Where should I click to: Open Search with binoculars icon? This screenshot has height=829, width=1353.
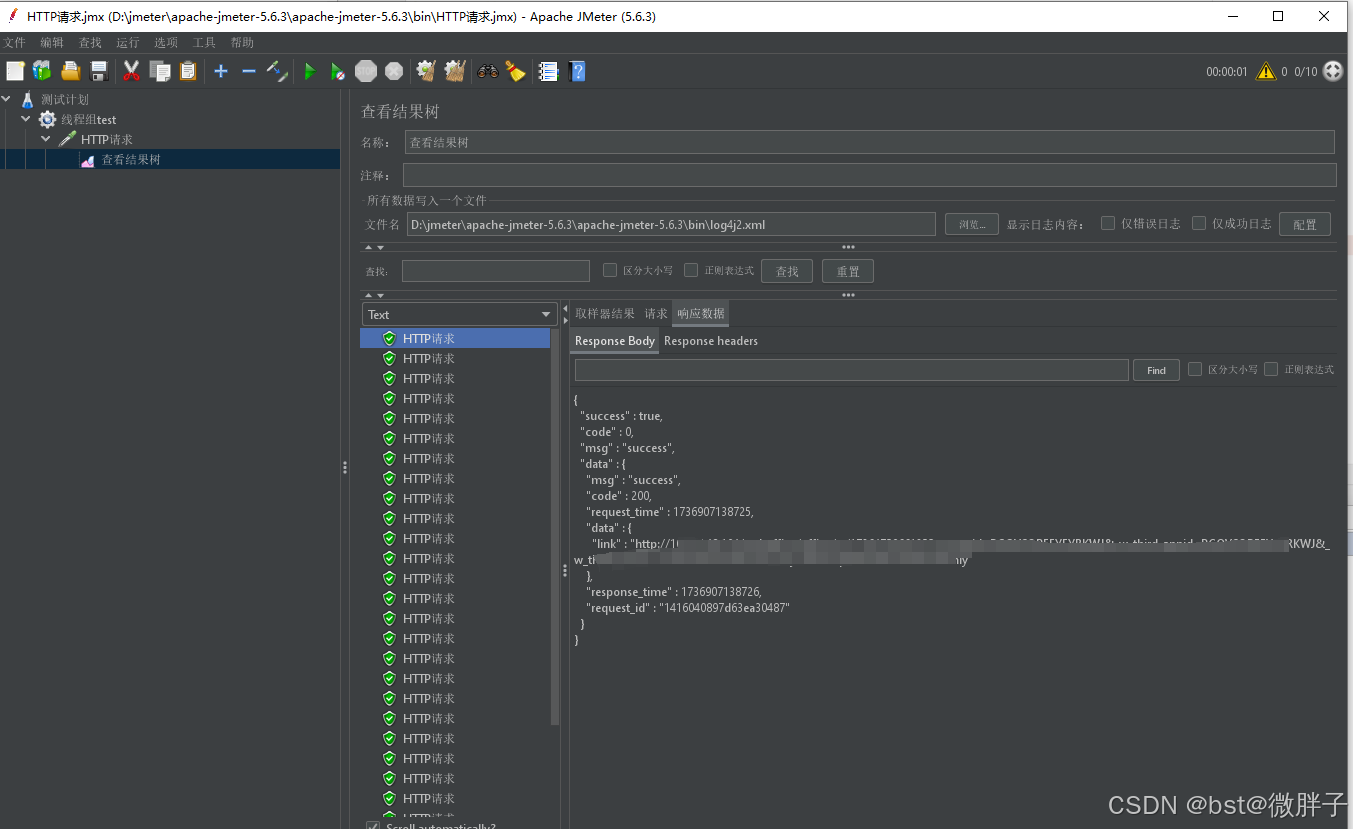point(487,71)
